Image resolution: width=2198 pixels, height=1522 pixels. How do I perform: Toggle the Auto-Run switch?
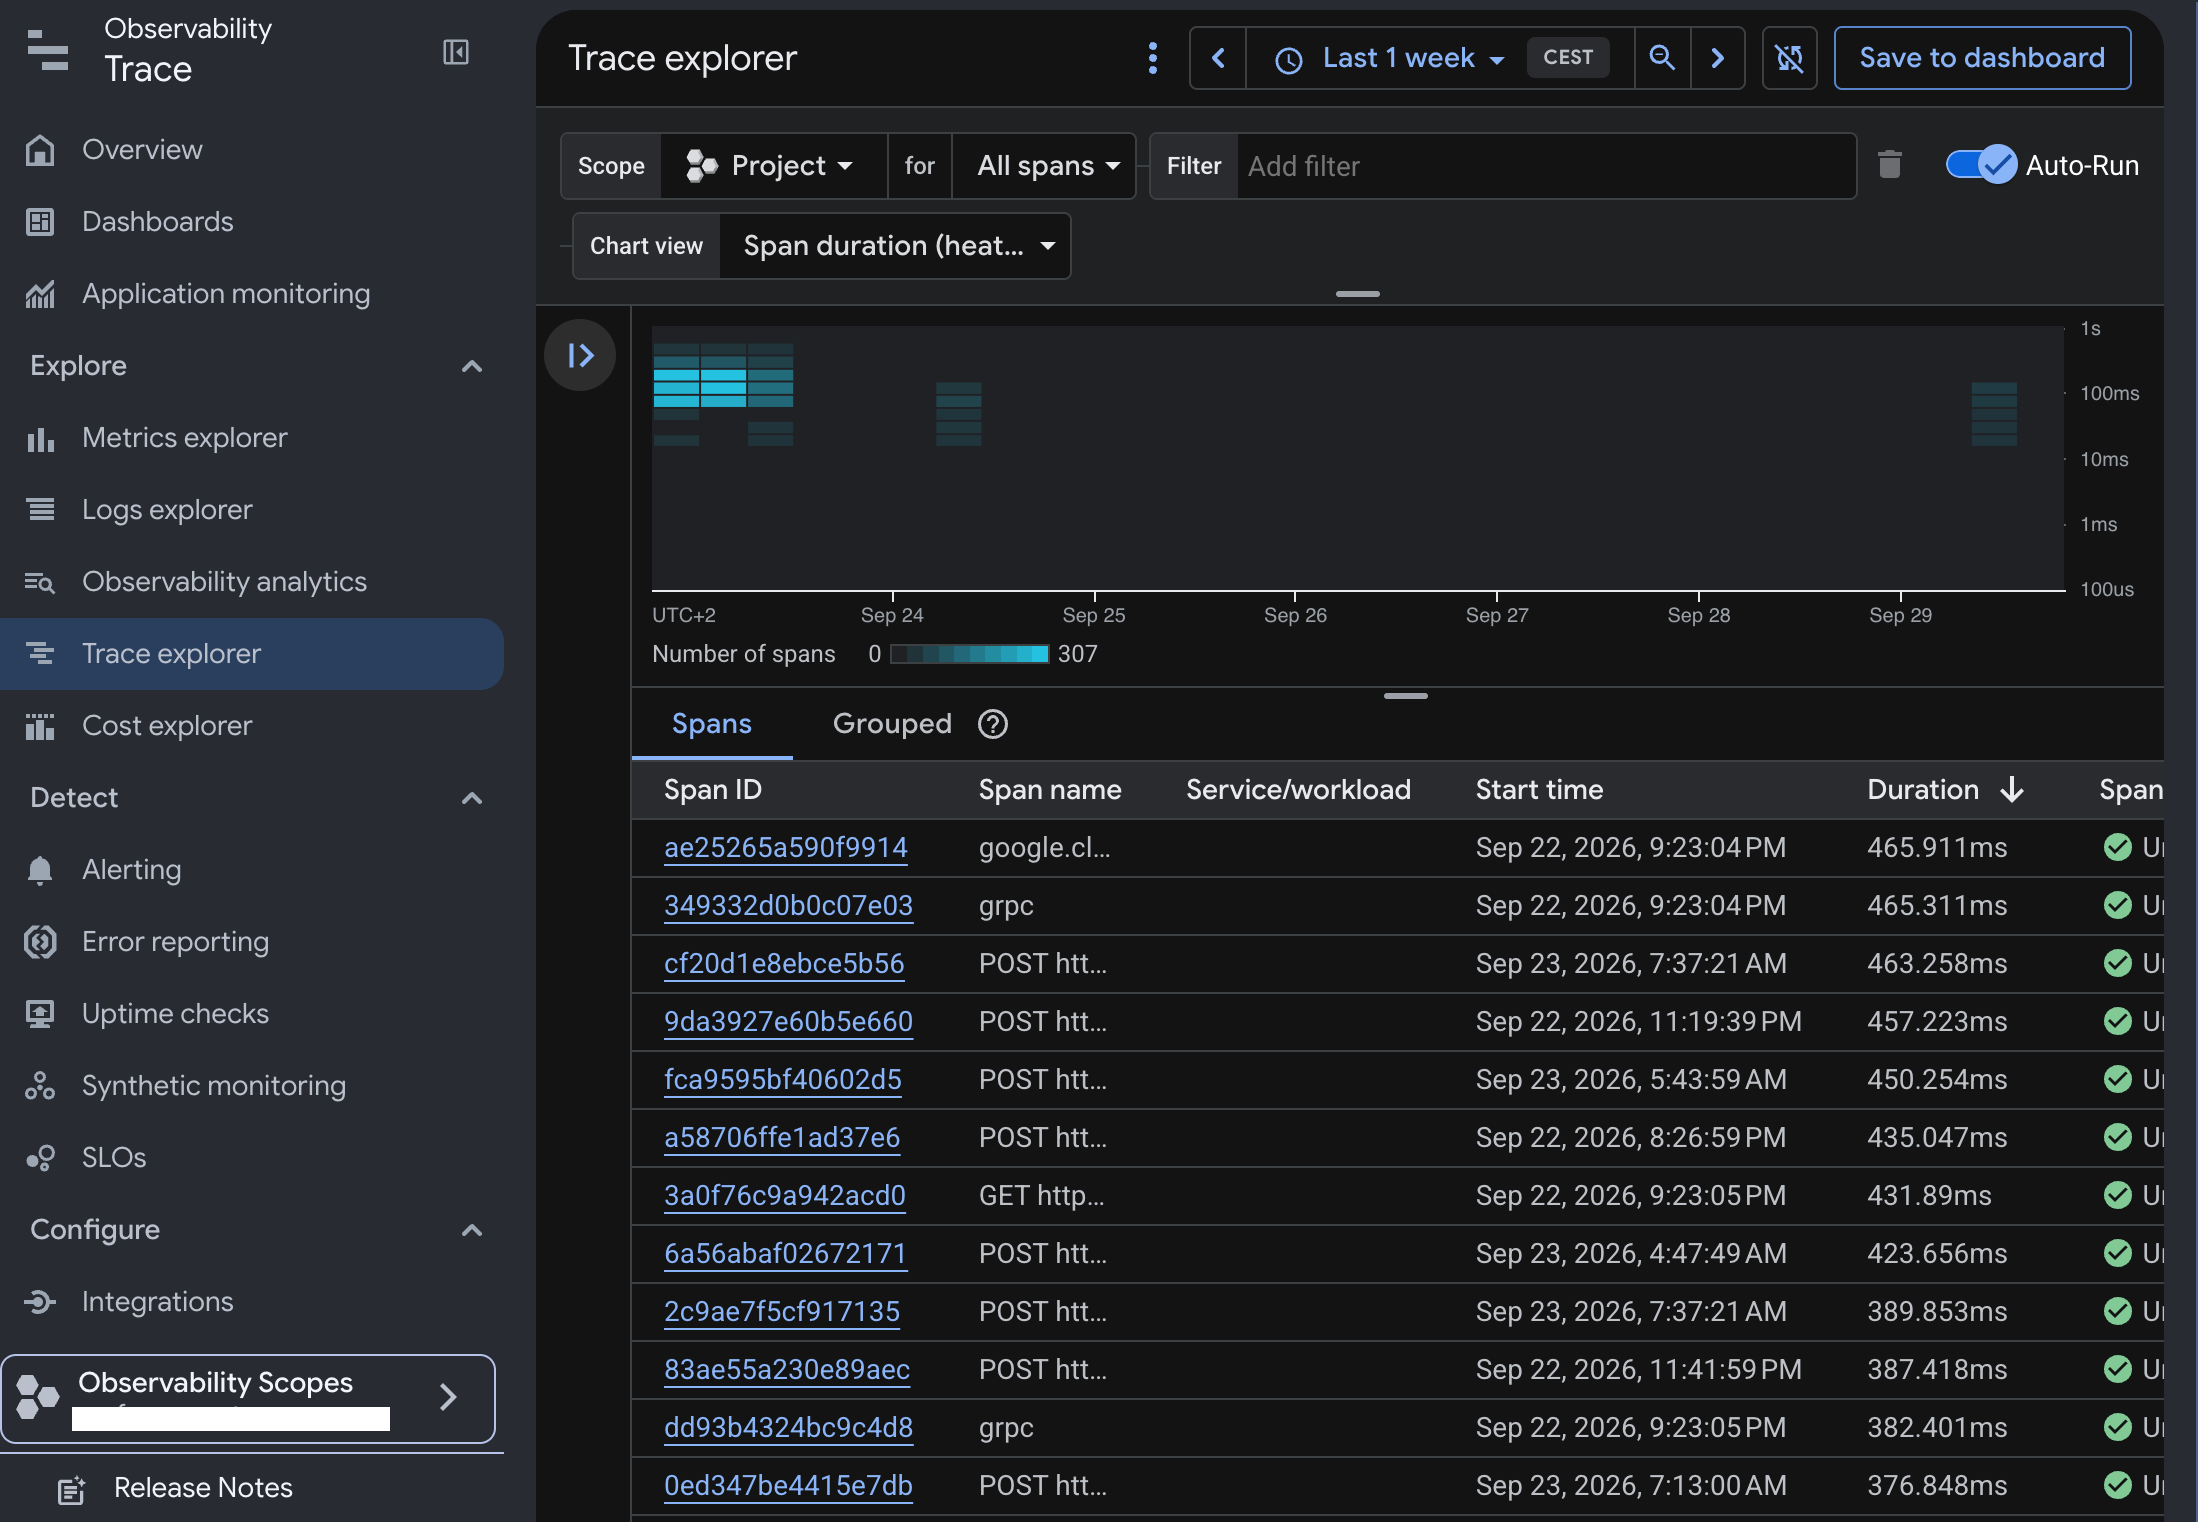1981,165
